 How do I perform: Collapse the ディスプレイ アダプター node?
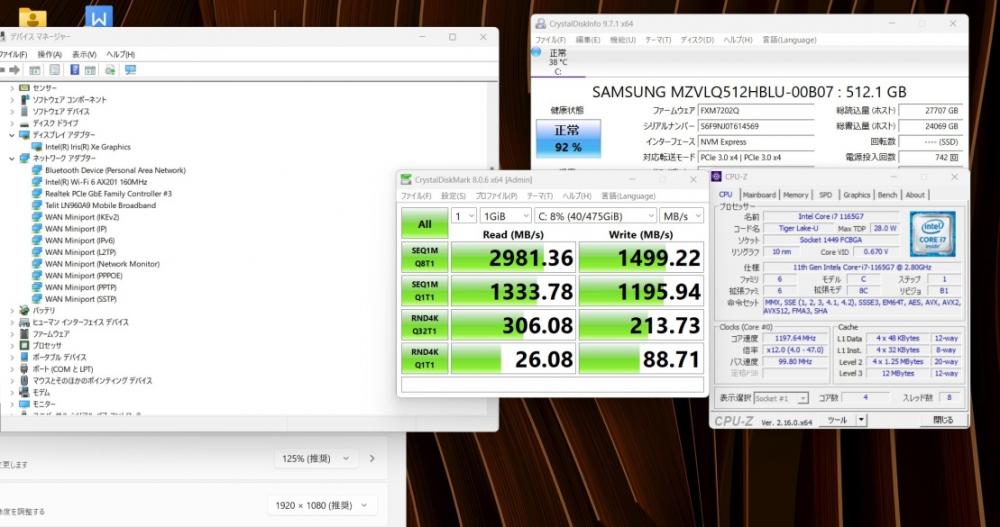pos(11,135)
